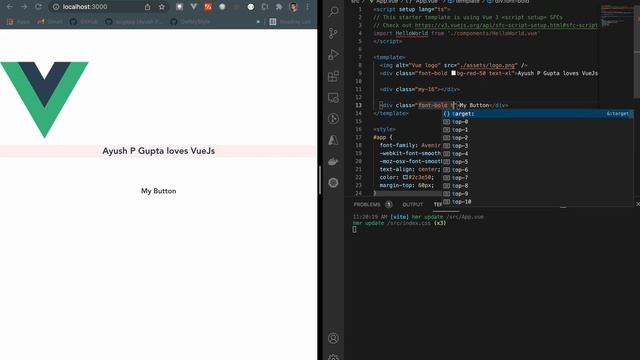Click the Vue logo image on the page

44,100
